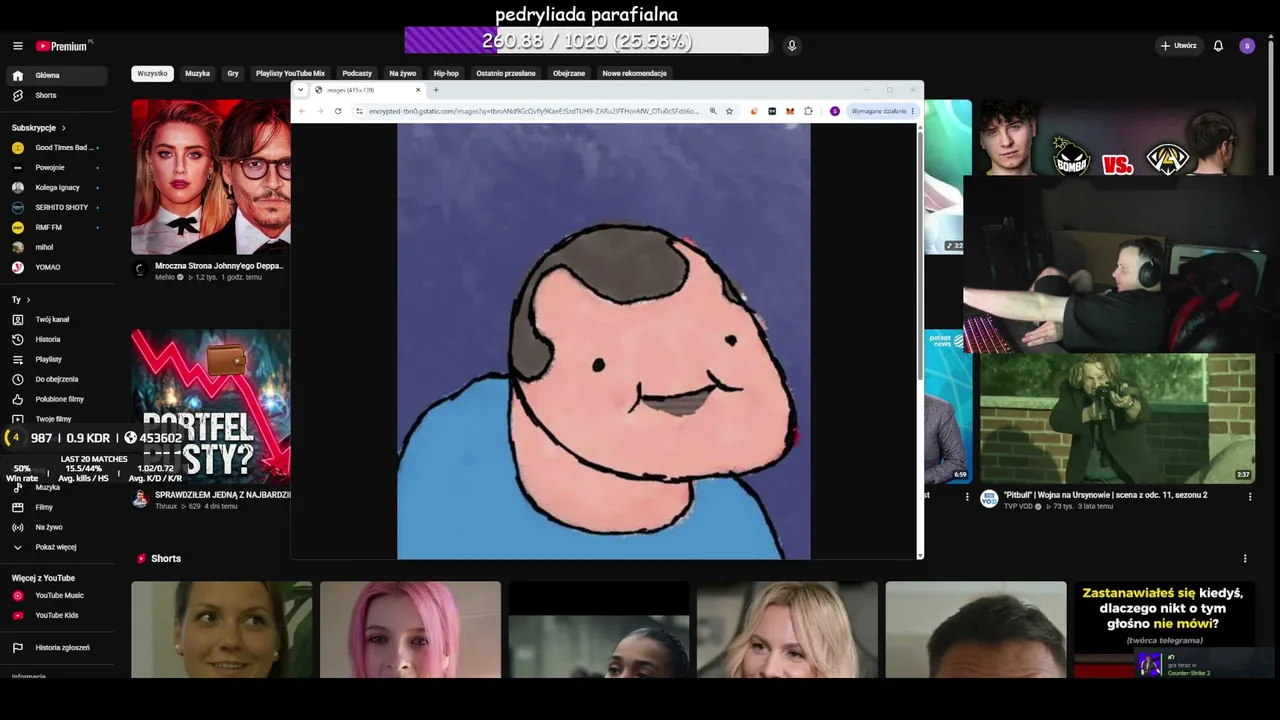Open Do obejrzenia watch later list
This screenshot has height=720, width=1280.
click(x=59, y=379)
